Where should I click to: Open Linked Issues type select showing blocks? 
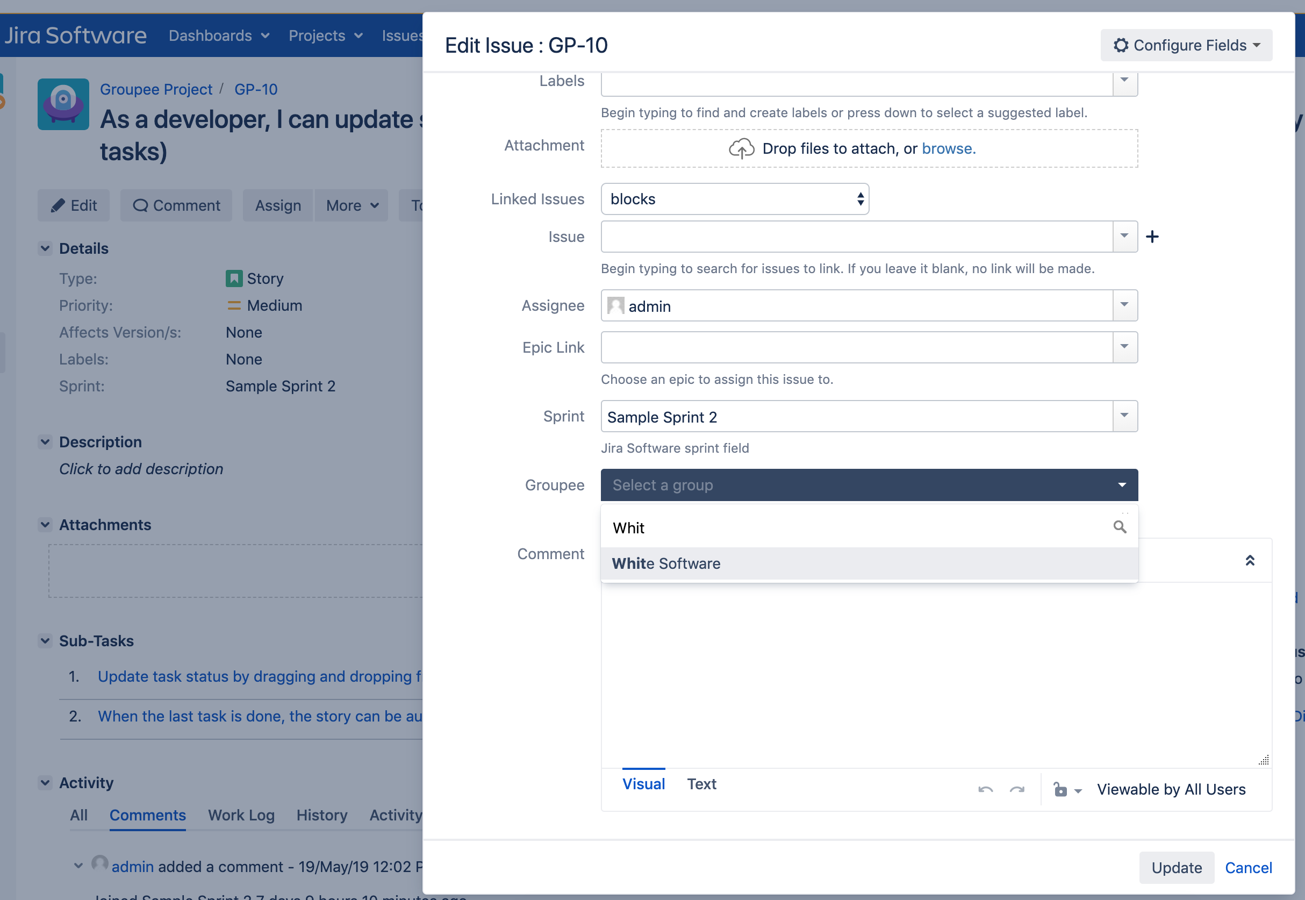point(735,199)
